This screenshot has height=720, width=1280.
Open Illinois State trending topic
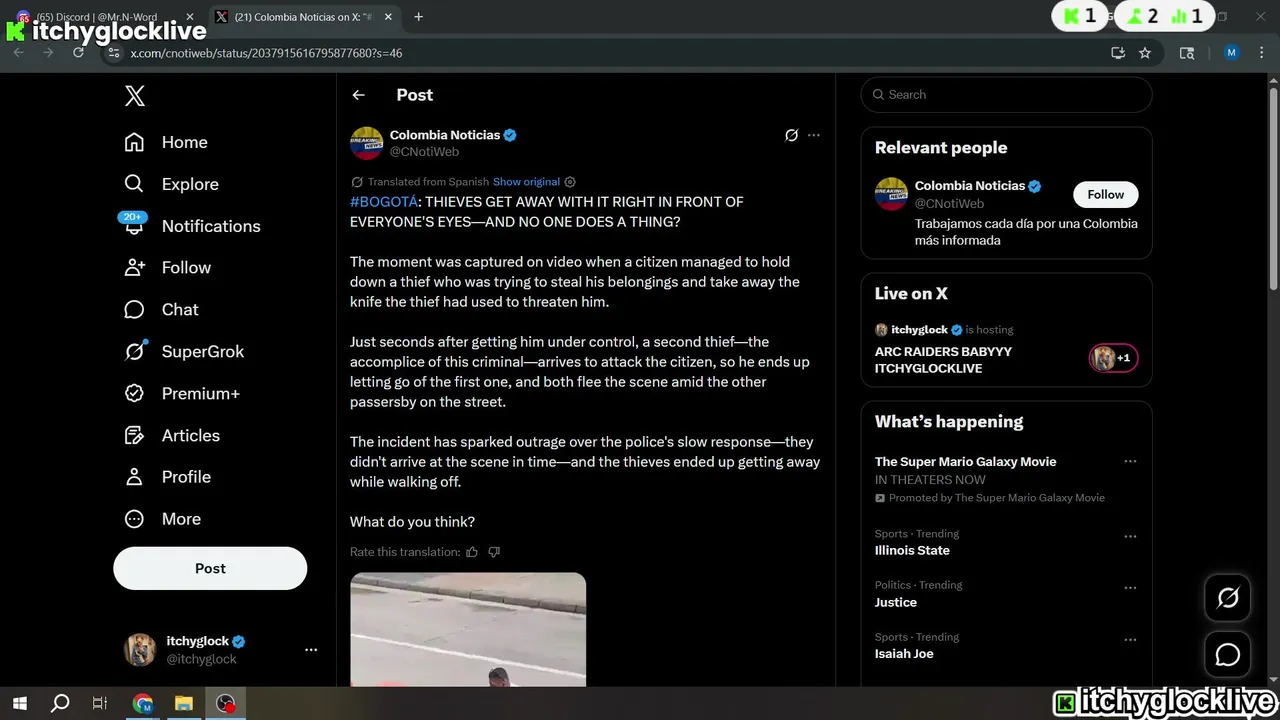912,550
